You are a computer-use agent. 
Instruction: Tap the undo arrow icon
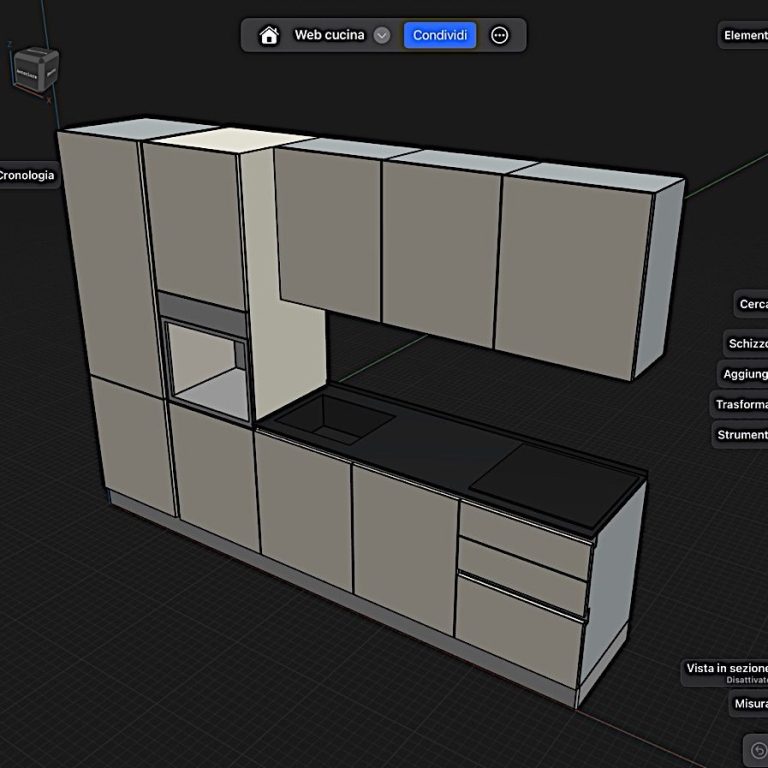tap(757, 750)
